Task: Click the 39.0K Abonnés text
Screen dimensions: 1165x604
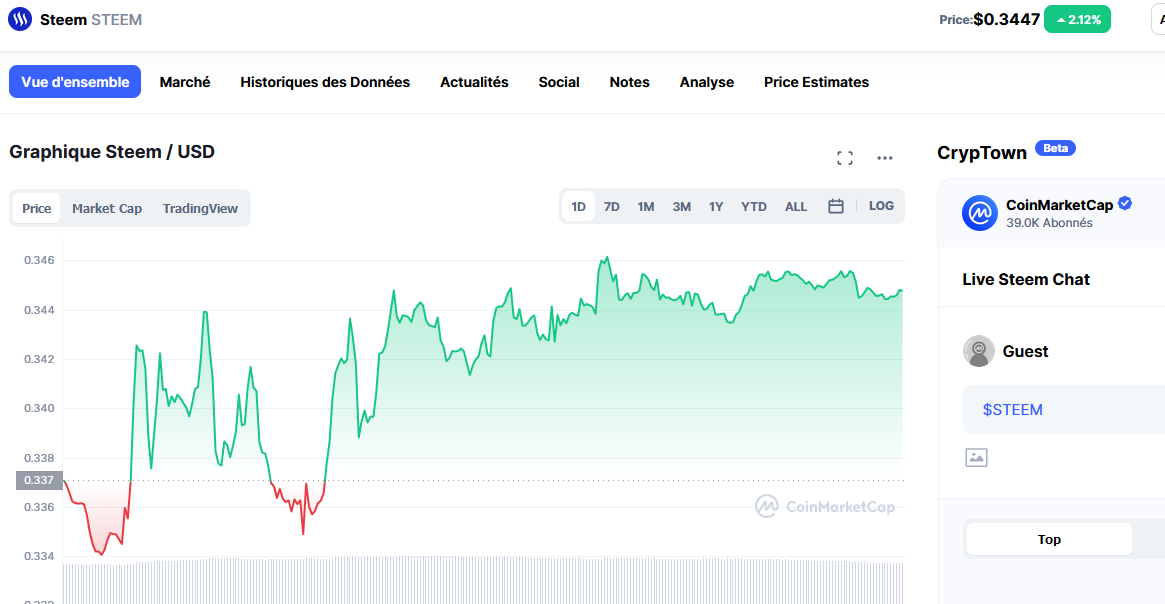Action: (1049, 223)
